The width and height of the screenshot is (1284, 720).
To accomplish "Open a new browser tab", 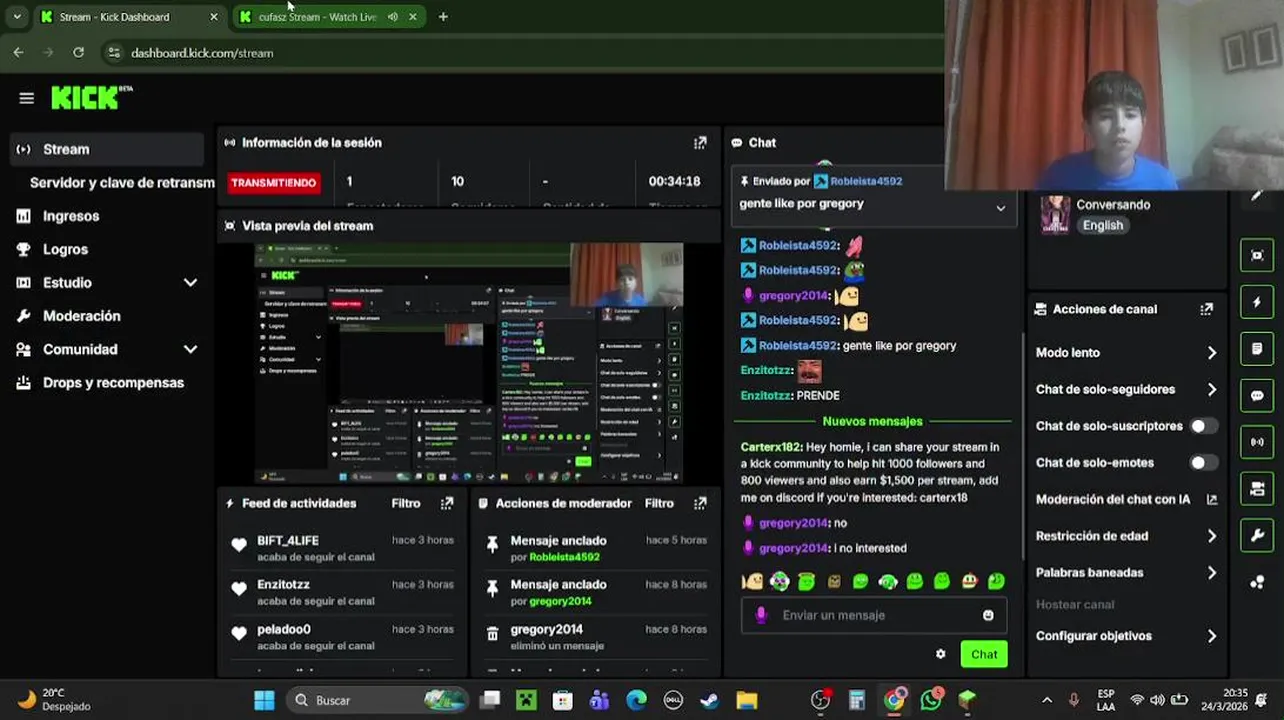I will pos(443,17).
